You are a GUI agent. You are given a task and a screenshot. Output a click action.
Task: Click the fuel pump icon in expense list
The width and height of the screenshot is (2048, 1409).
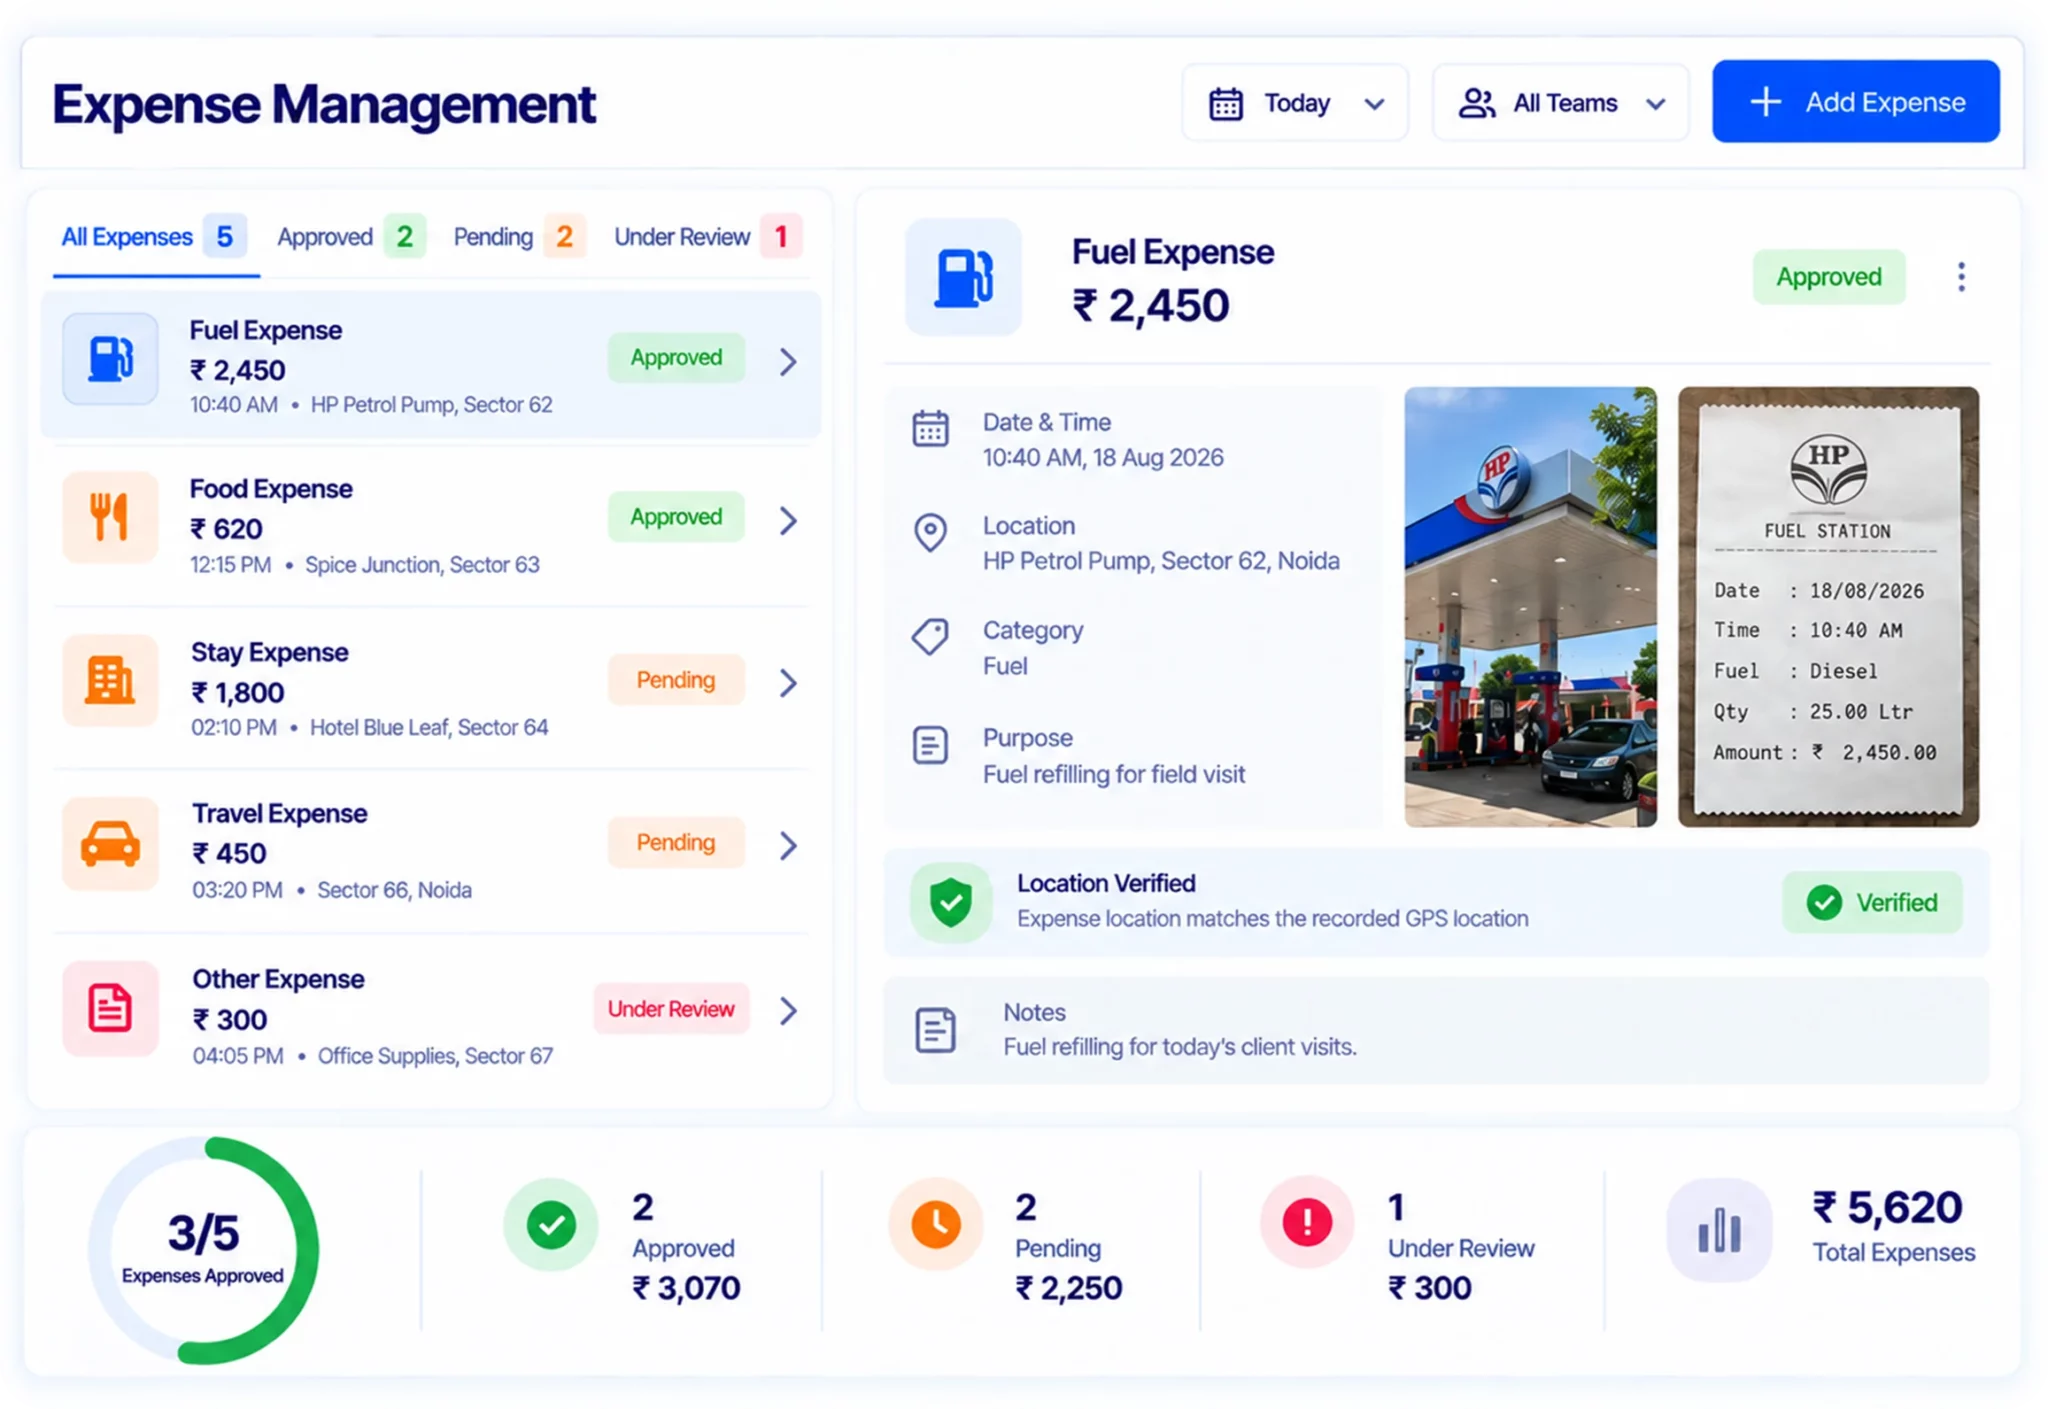pyautogui.click(x=110, y=359)
